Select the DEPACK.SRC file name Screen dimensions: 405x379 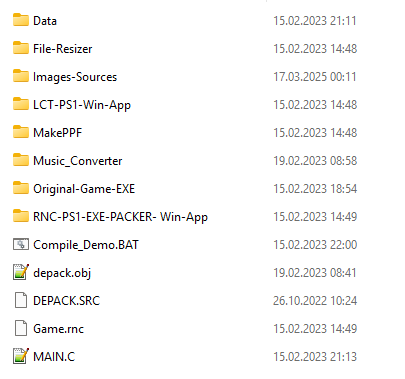click(x=66, y=301)
